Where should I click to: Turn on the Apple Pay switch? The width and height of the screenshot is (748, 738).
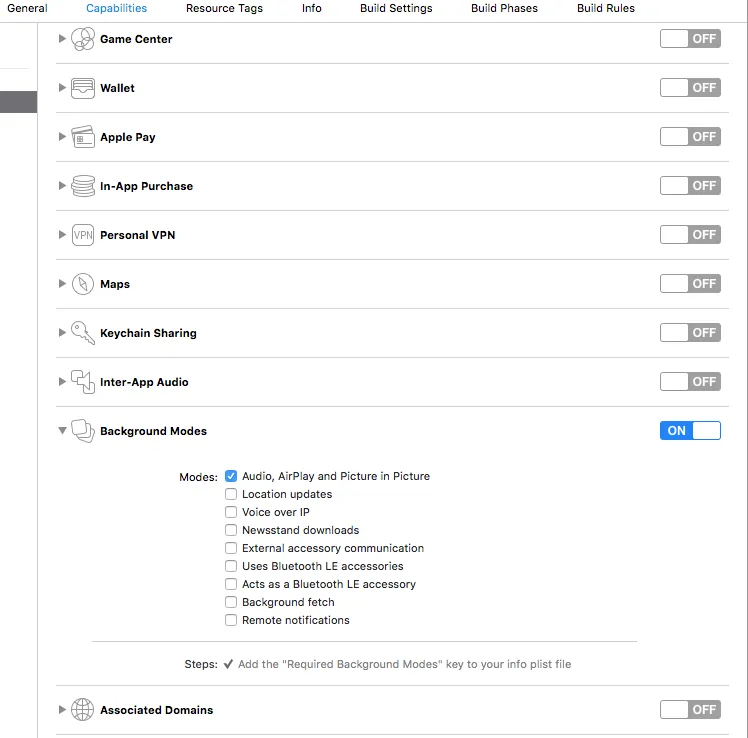pyautogui.click(x=690, y=137)
